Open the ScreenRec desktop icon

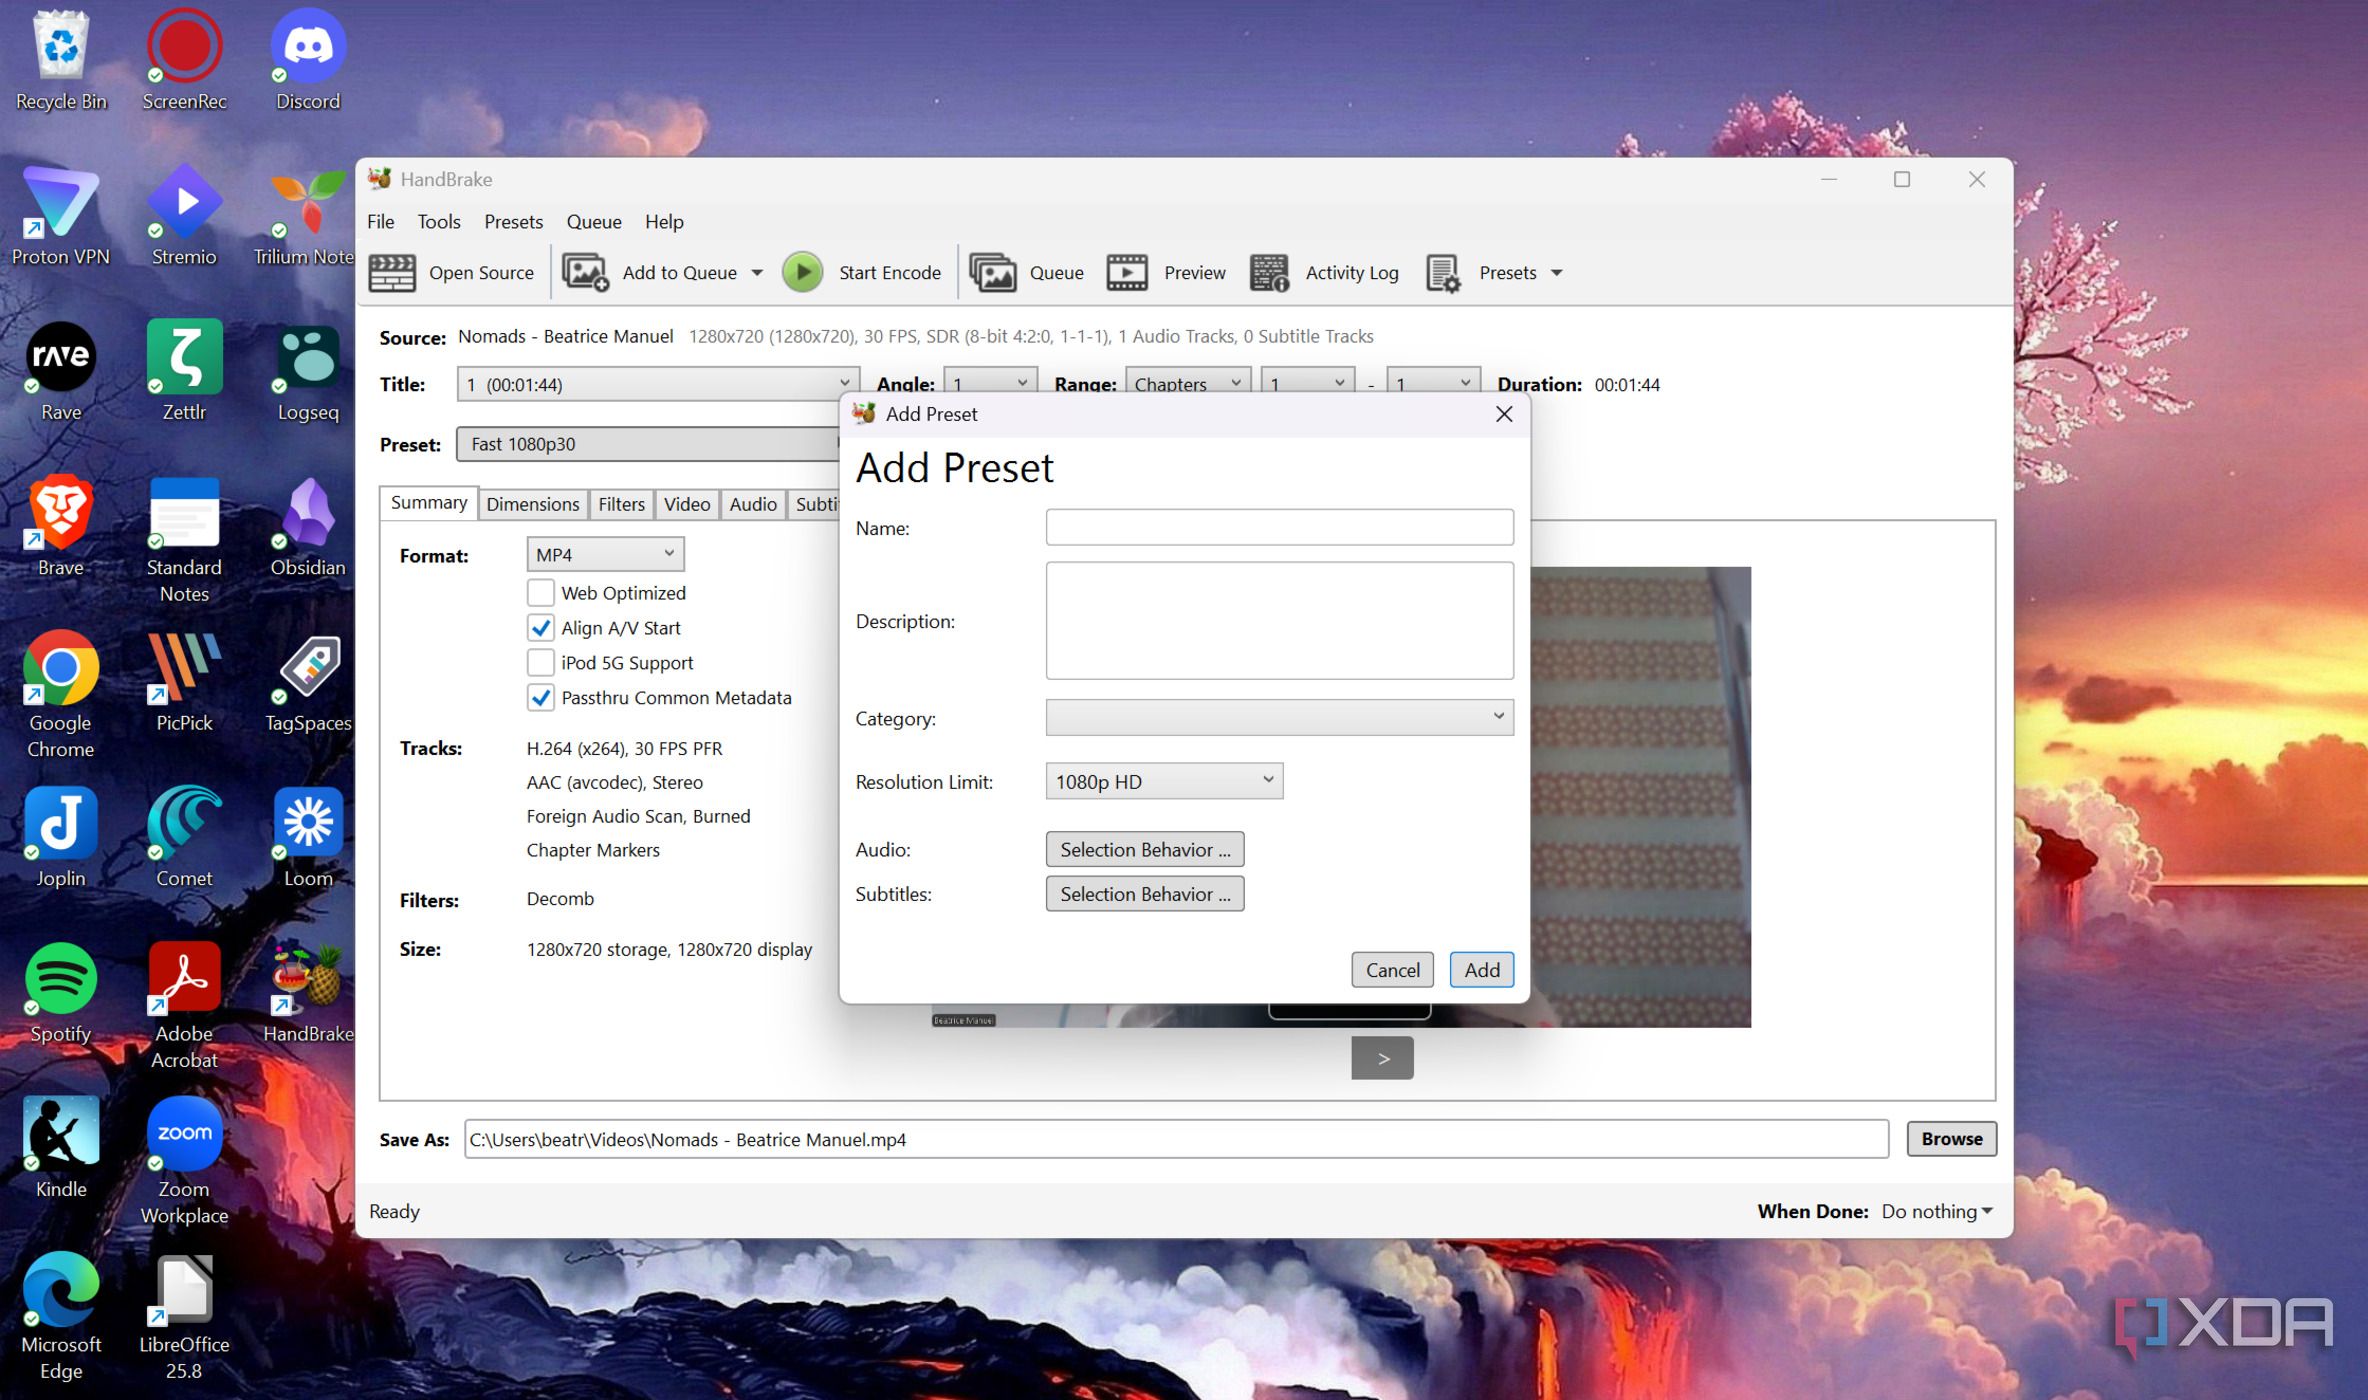184,46
